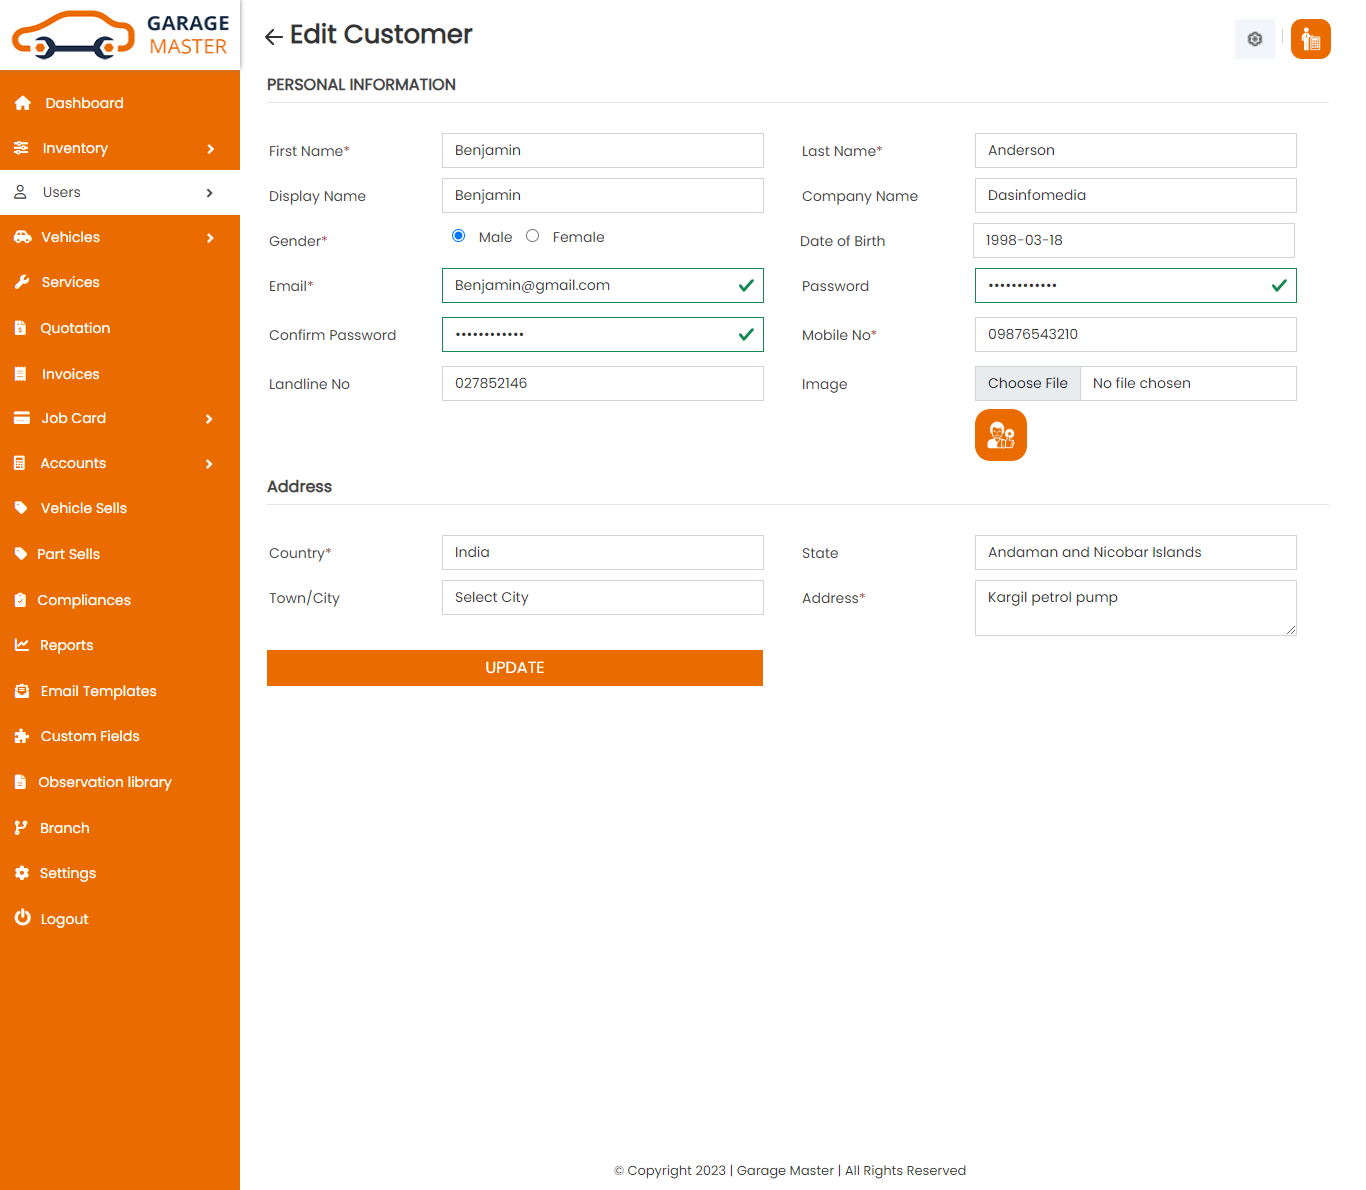Click the Choose File button
The height and width of the screenshot is (1190, 1366).
tap(1027, 384)
